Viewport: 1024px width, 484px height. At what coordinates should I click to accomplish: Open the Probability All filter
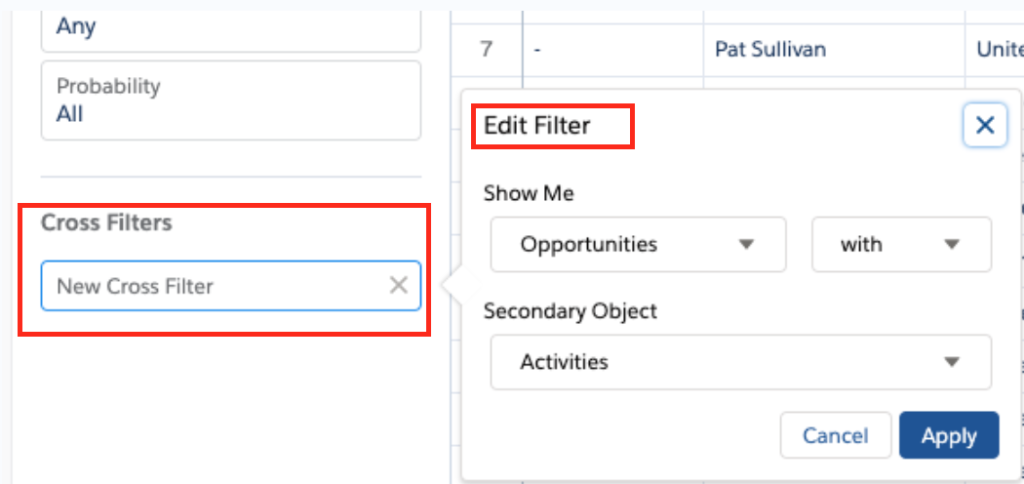[231, 101]
